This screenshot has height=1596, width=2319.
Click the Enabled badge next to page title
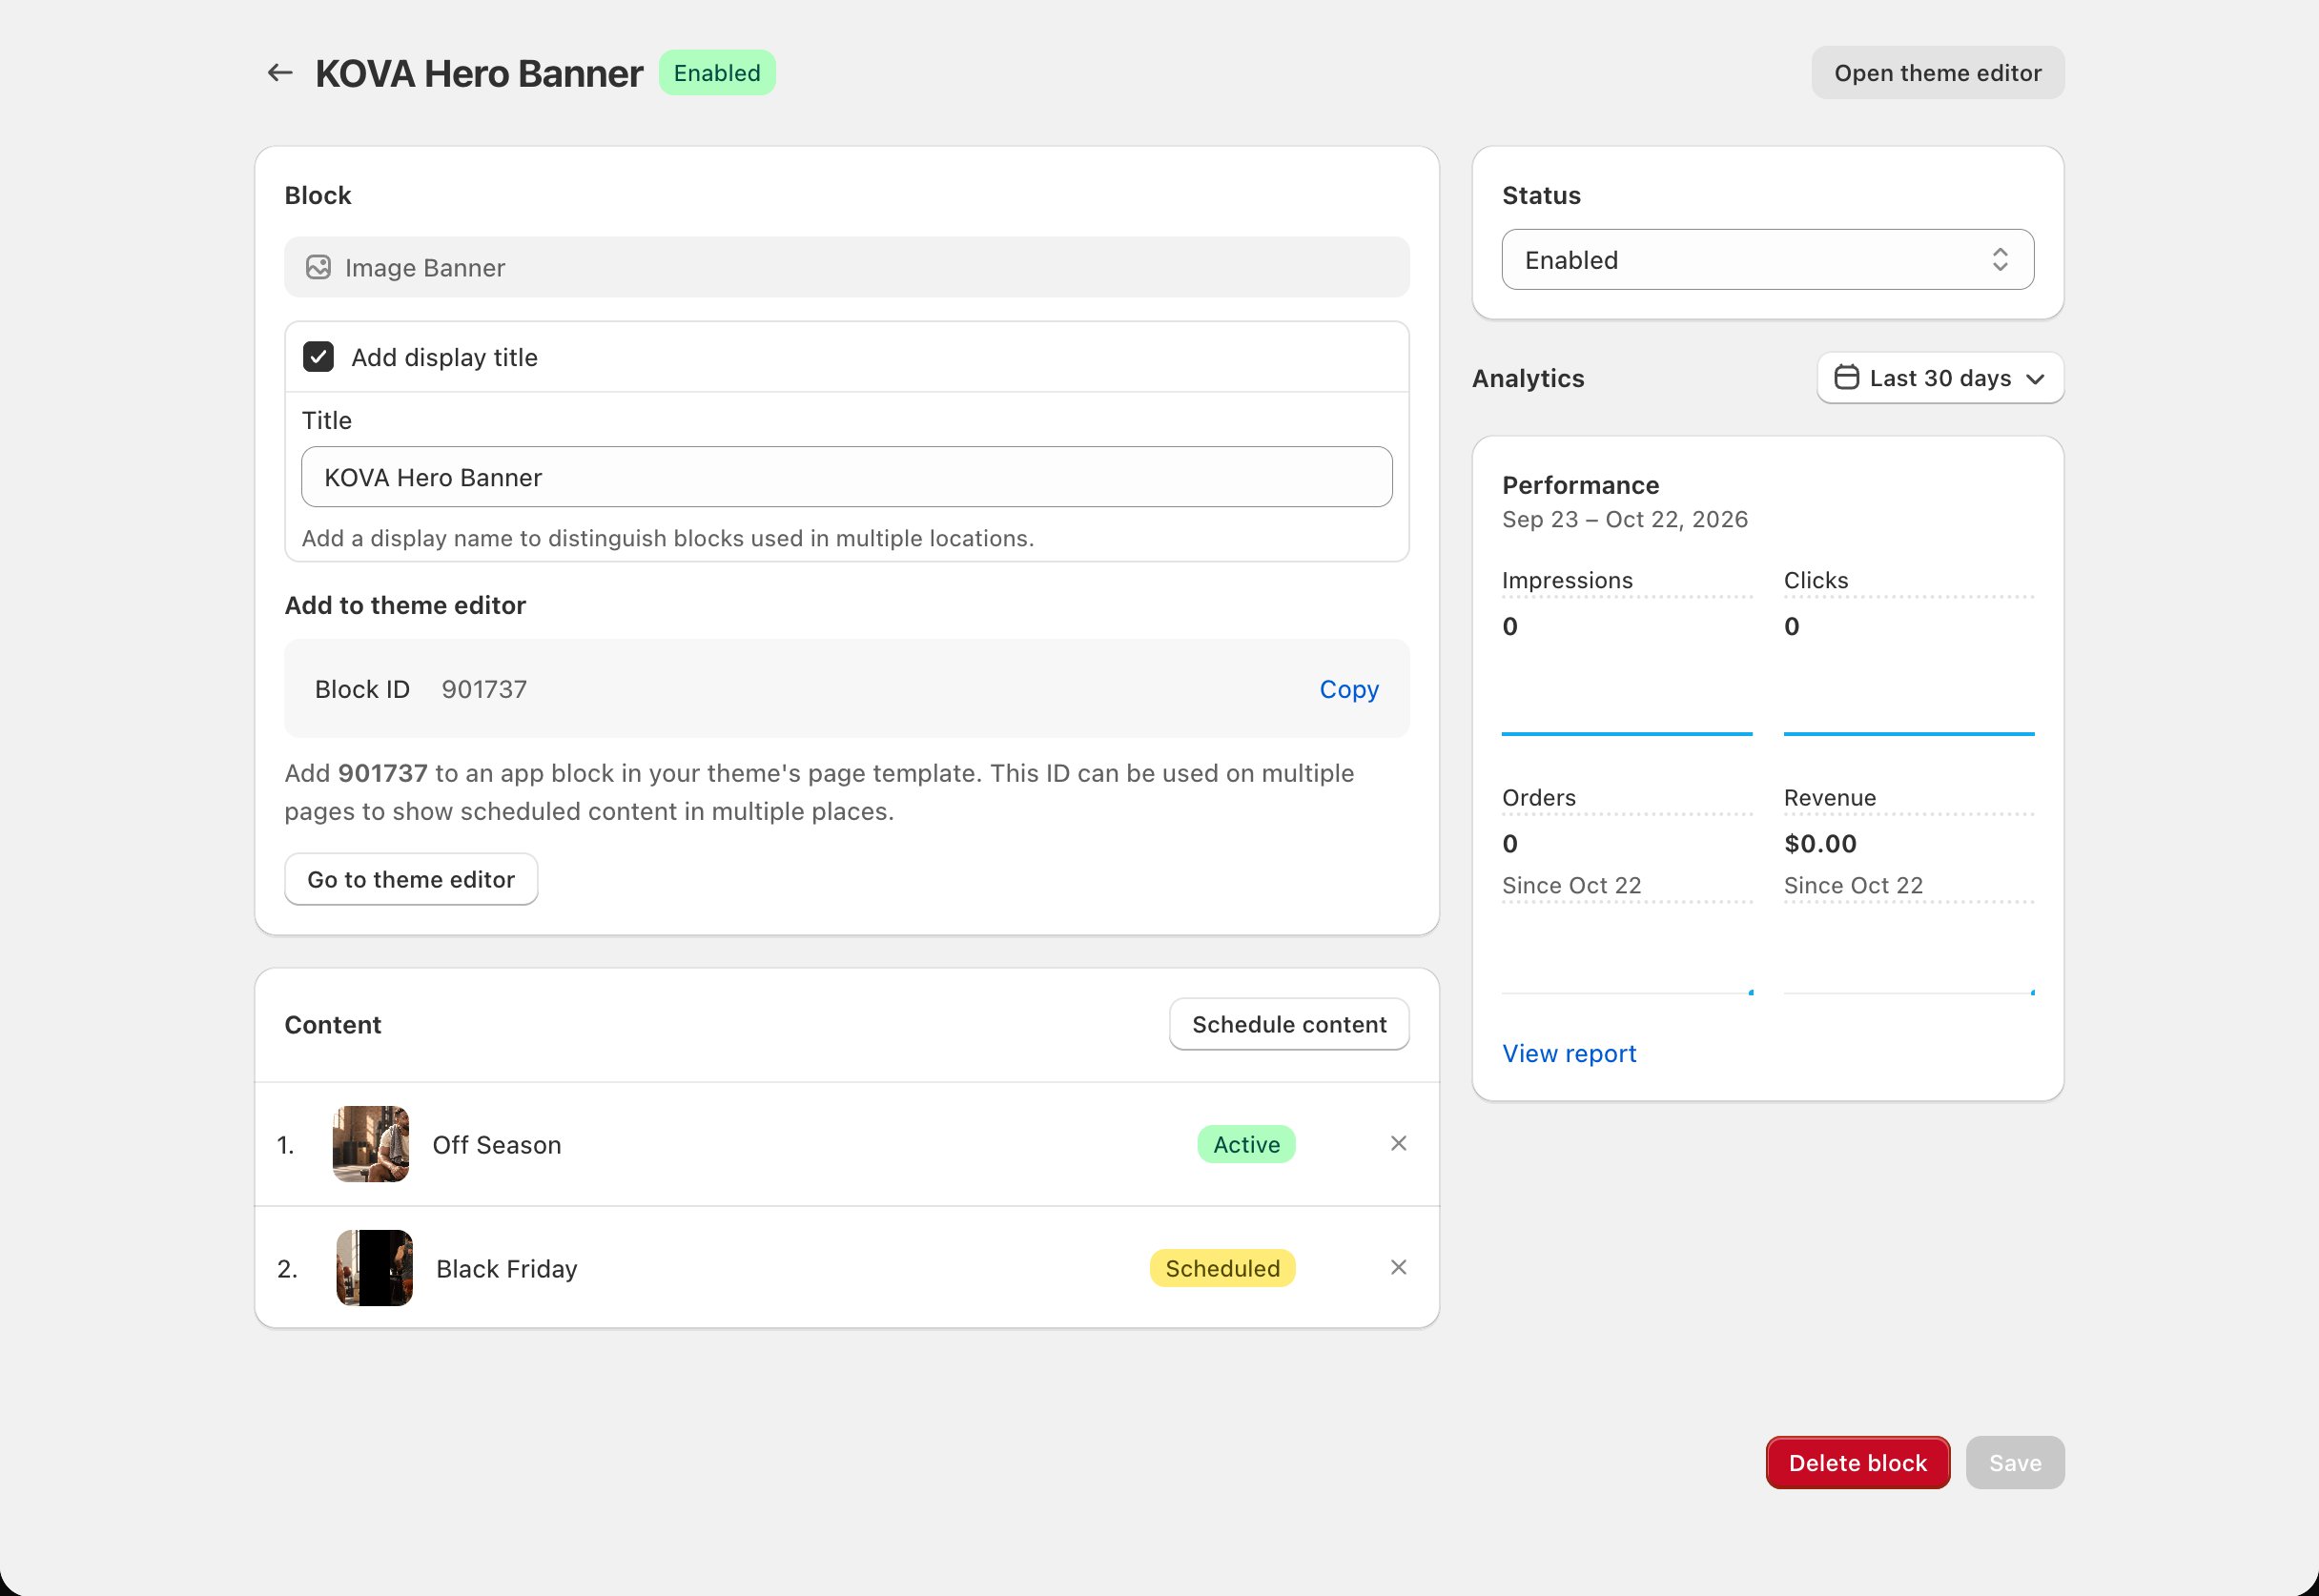tap(717, 73)
